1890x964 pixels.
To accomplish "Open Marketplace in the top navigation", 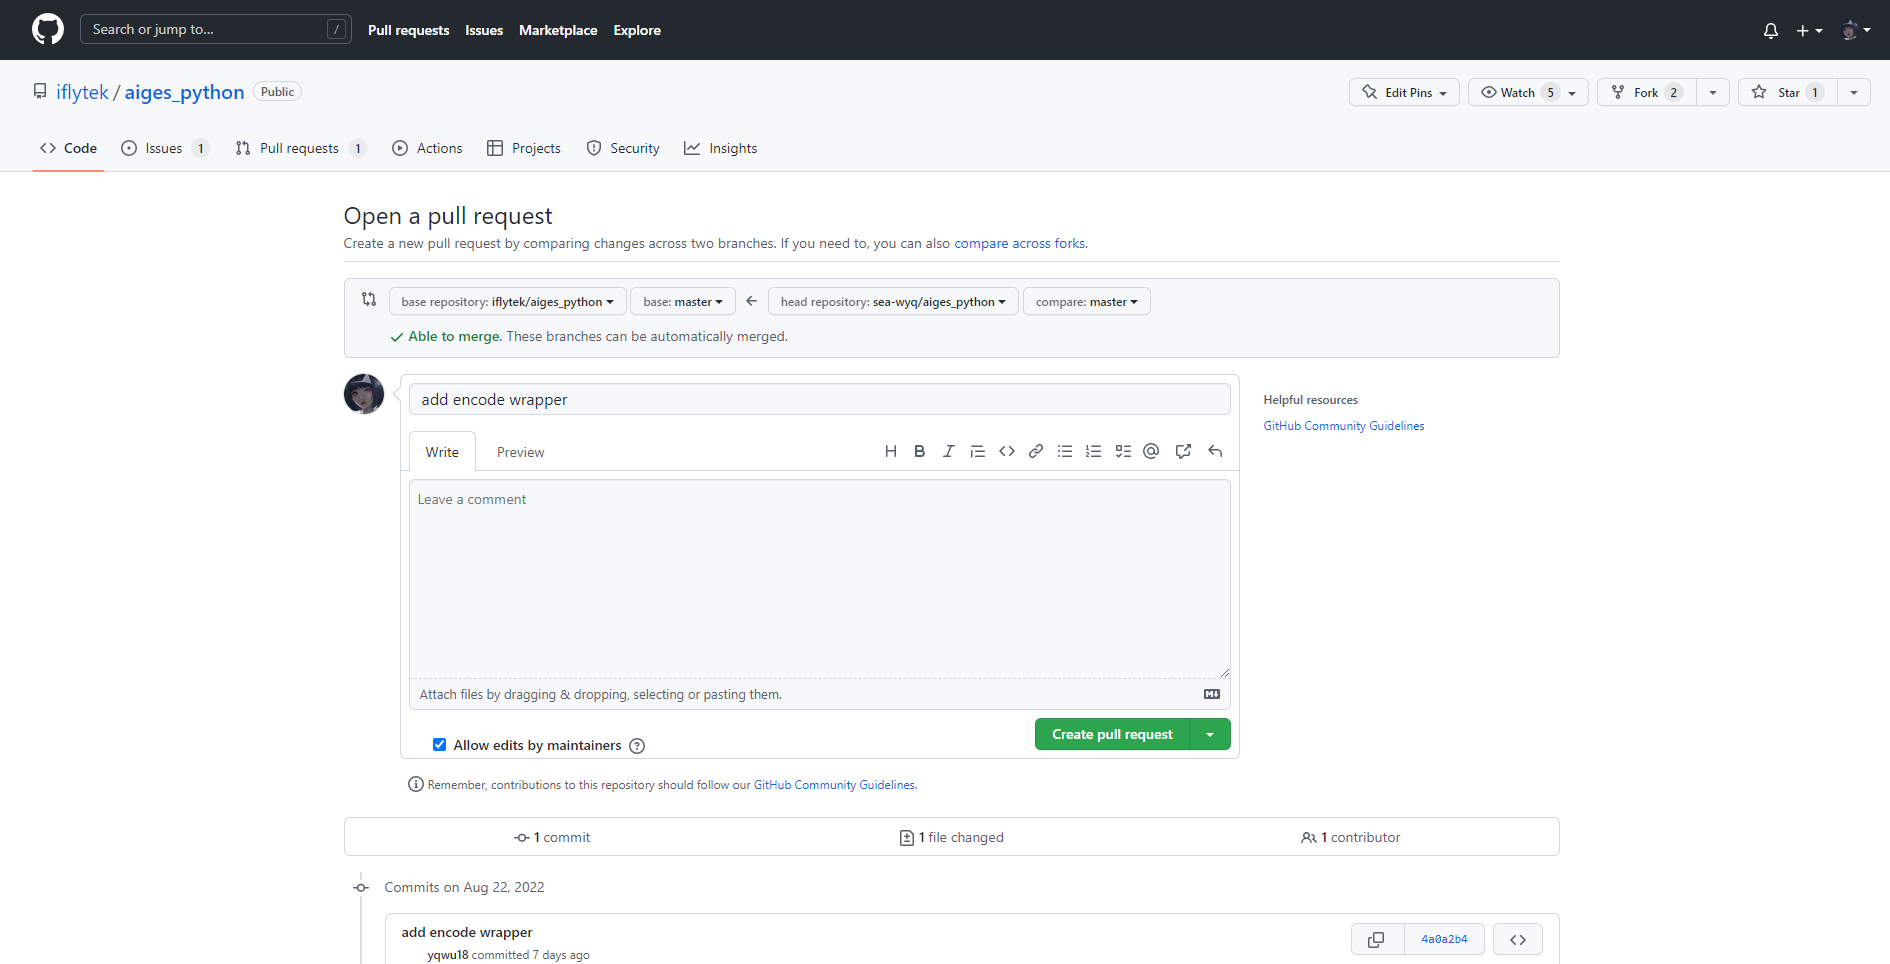I will click(x=558, y=30).
